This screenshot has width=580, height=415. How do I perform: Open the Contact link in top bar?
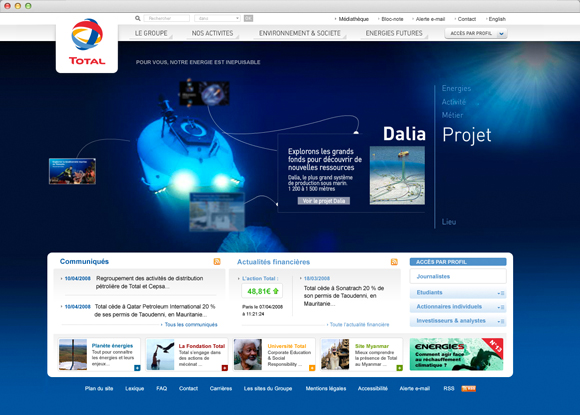click(x=467, y=19)
